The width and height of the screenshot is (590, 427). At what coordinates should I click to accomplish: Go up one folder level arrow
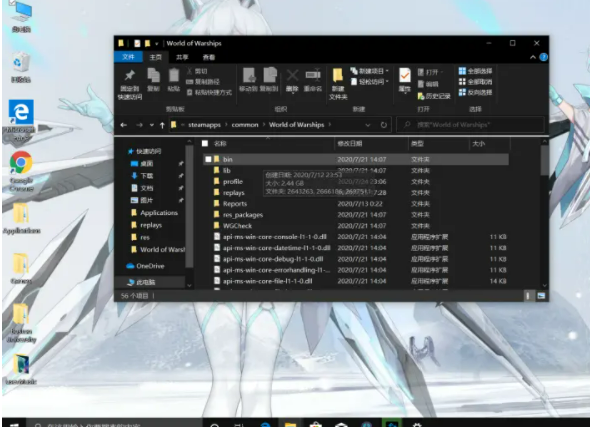[162, 125]
